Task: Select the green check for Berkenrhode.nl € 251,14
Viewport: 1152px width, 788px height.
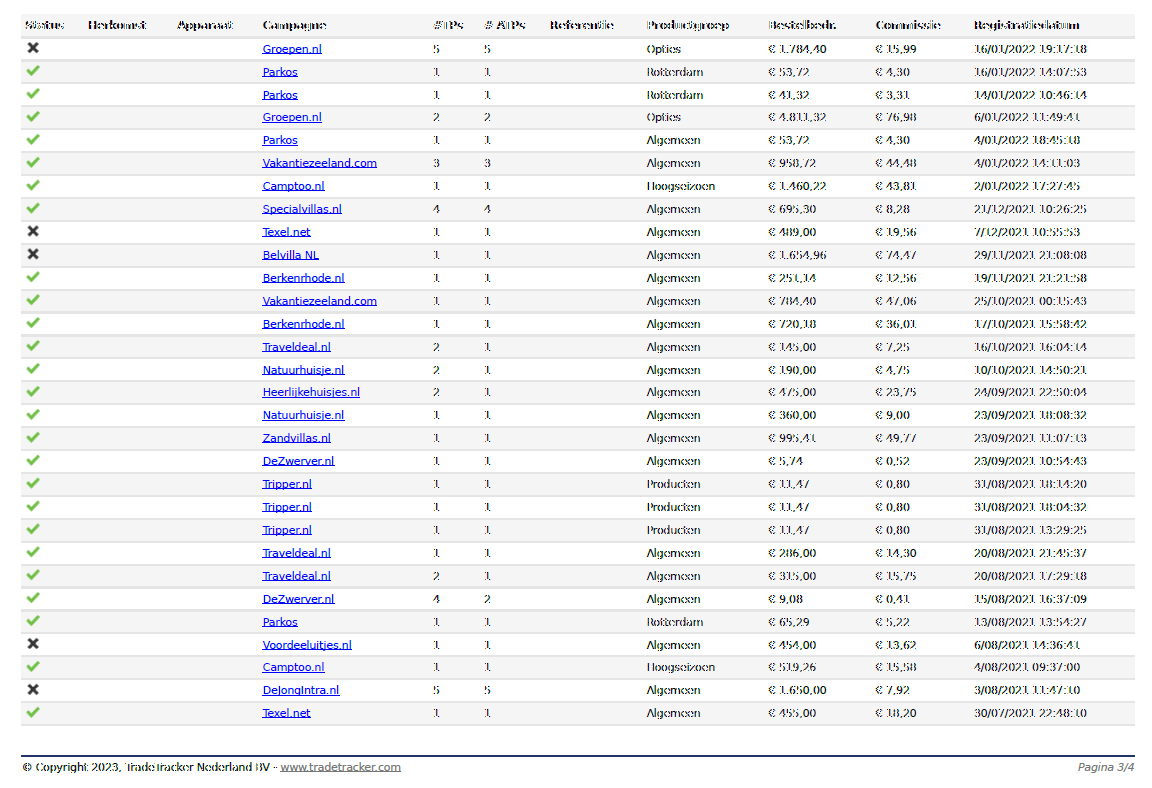Action: click(33, 277)
